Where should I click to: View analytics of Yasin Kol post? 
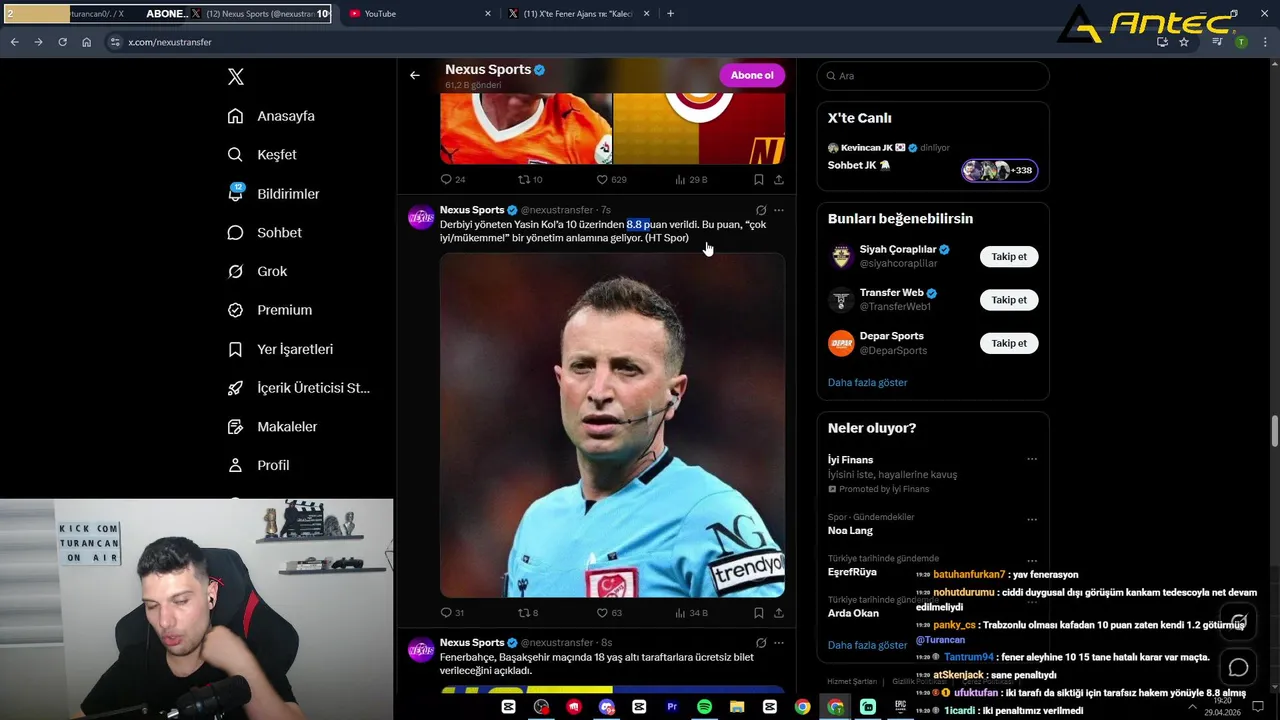[691, 613]
